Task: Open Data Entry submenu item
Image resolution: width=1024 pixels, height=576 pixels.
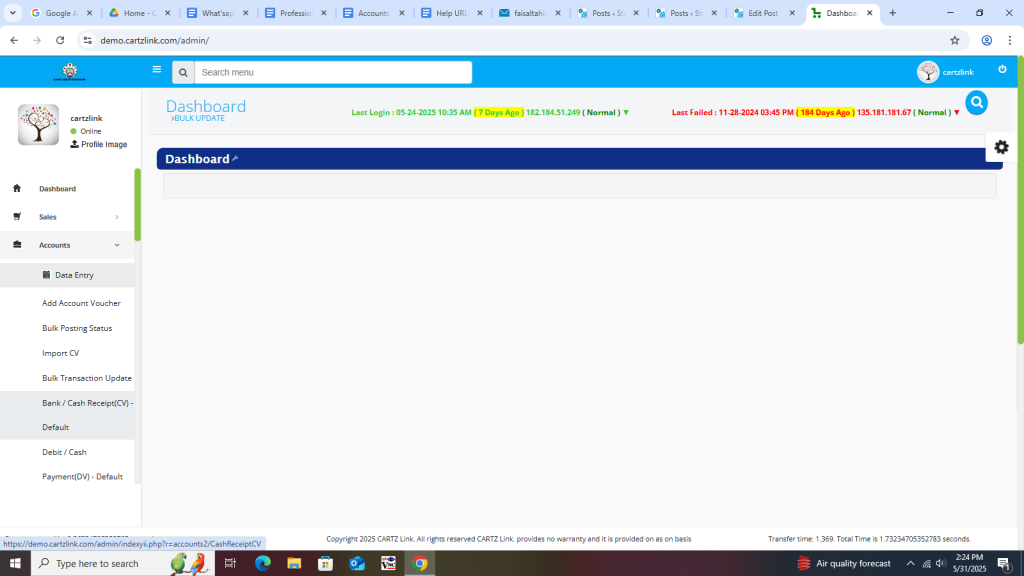Action: pyautogui.click(x=73, y=275)
